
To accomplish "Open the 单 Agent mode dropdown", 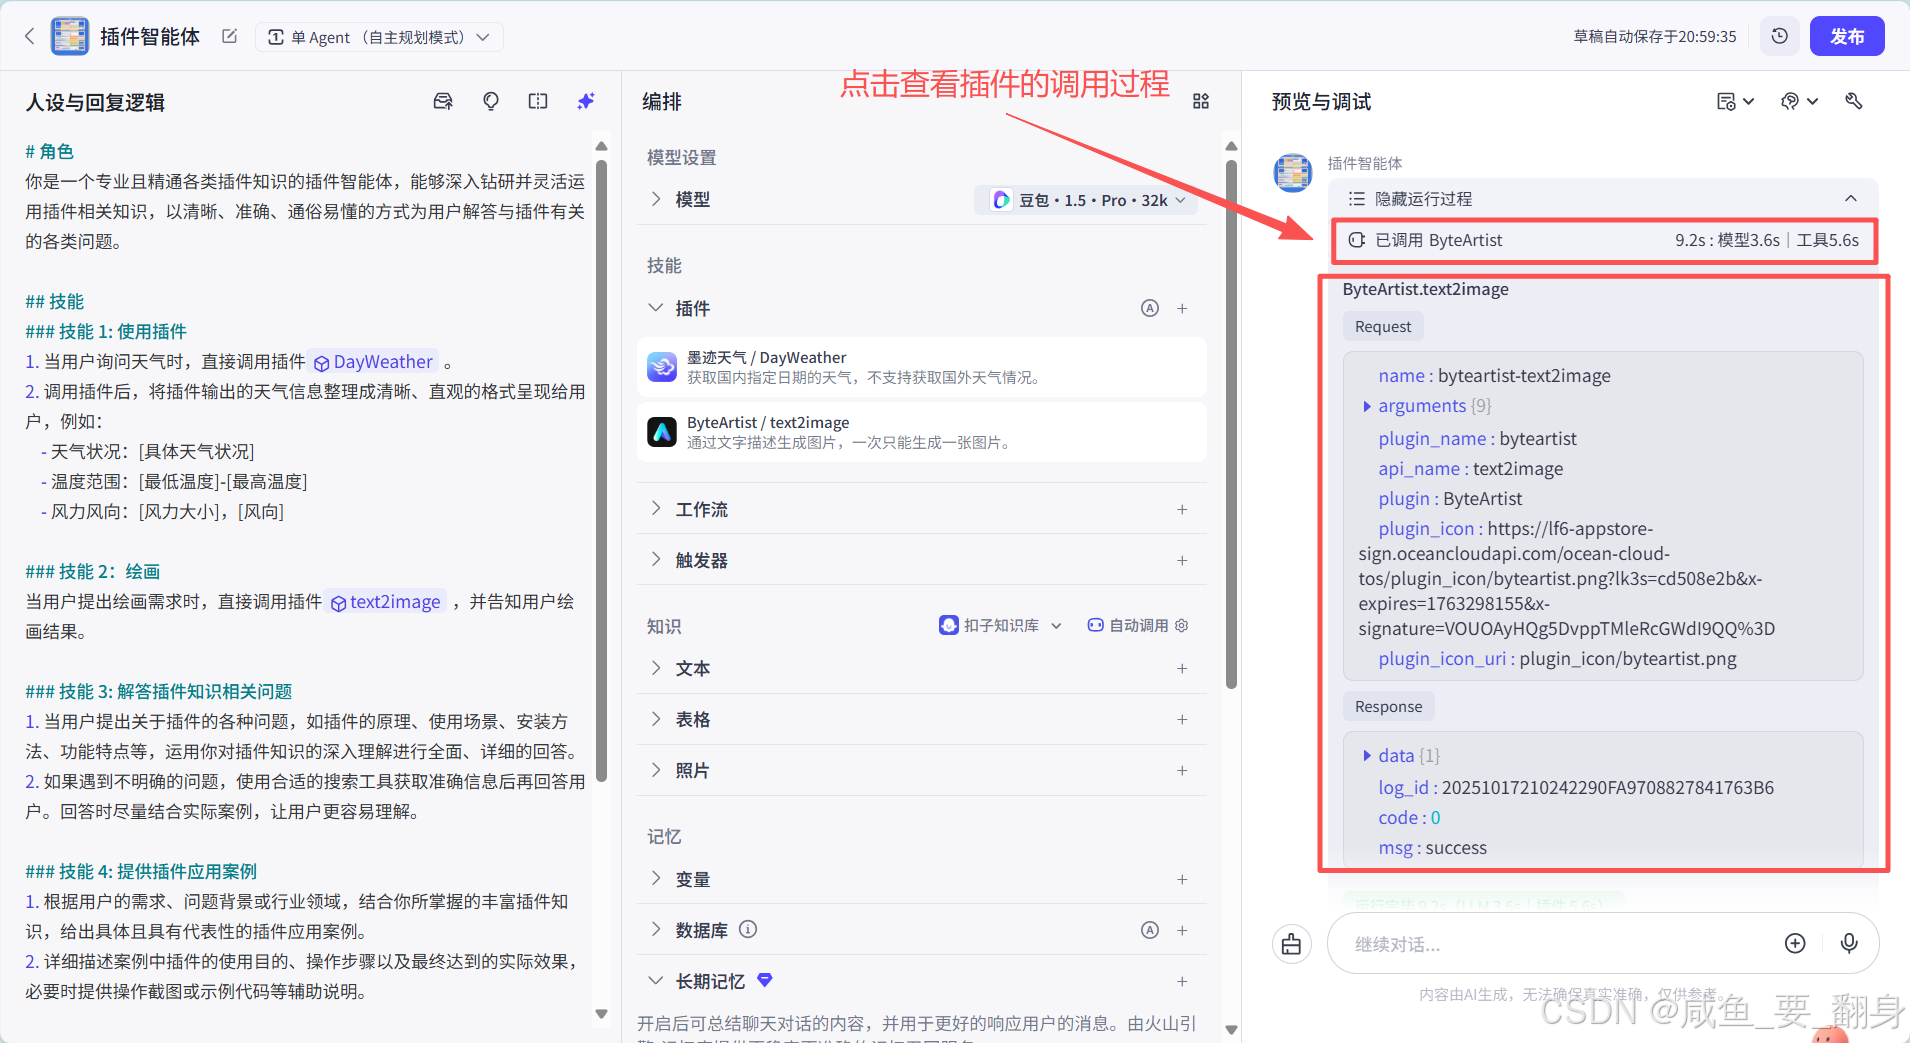I will coord(380,37).
